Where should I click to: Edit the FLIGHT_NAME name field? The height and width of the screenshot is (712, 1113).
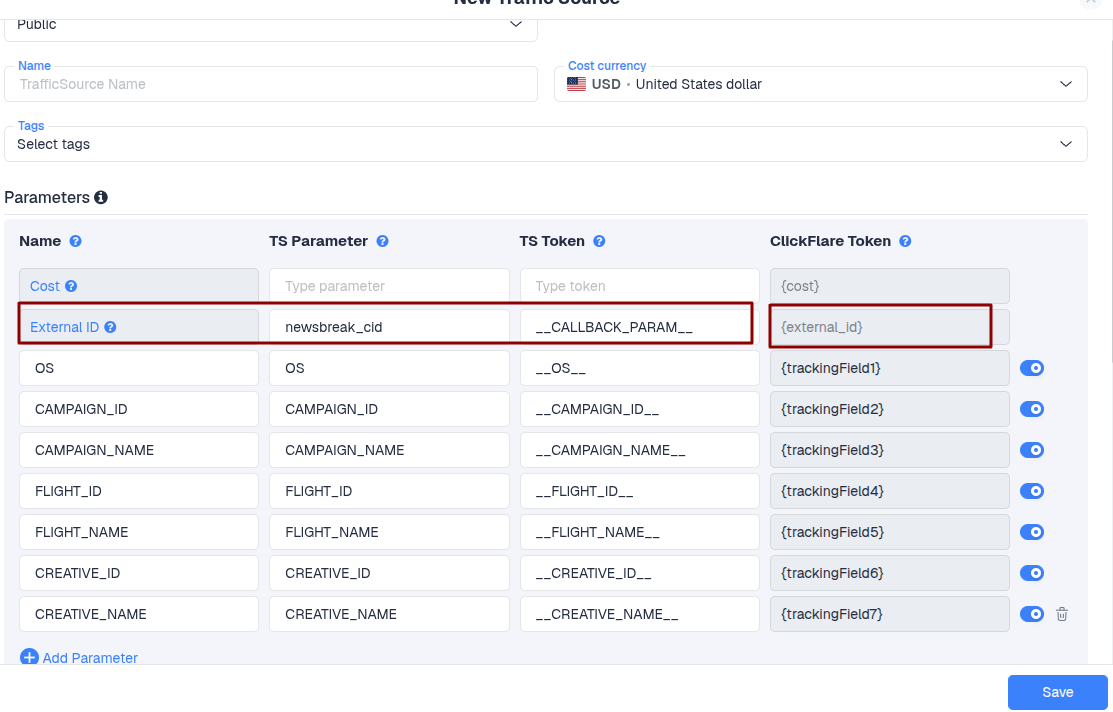point(138,532)
